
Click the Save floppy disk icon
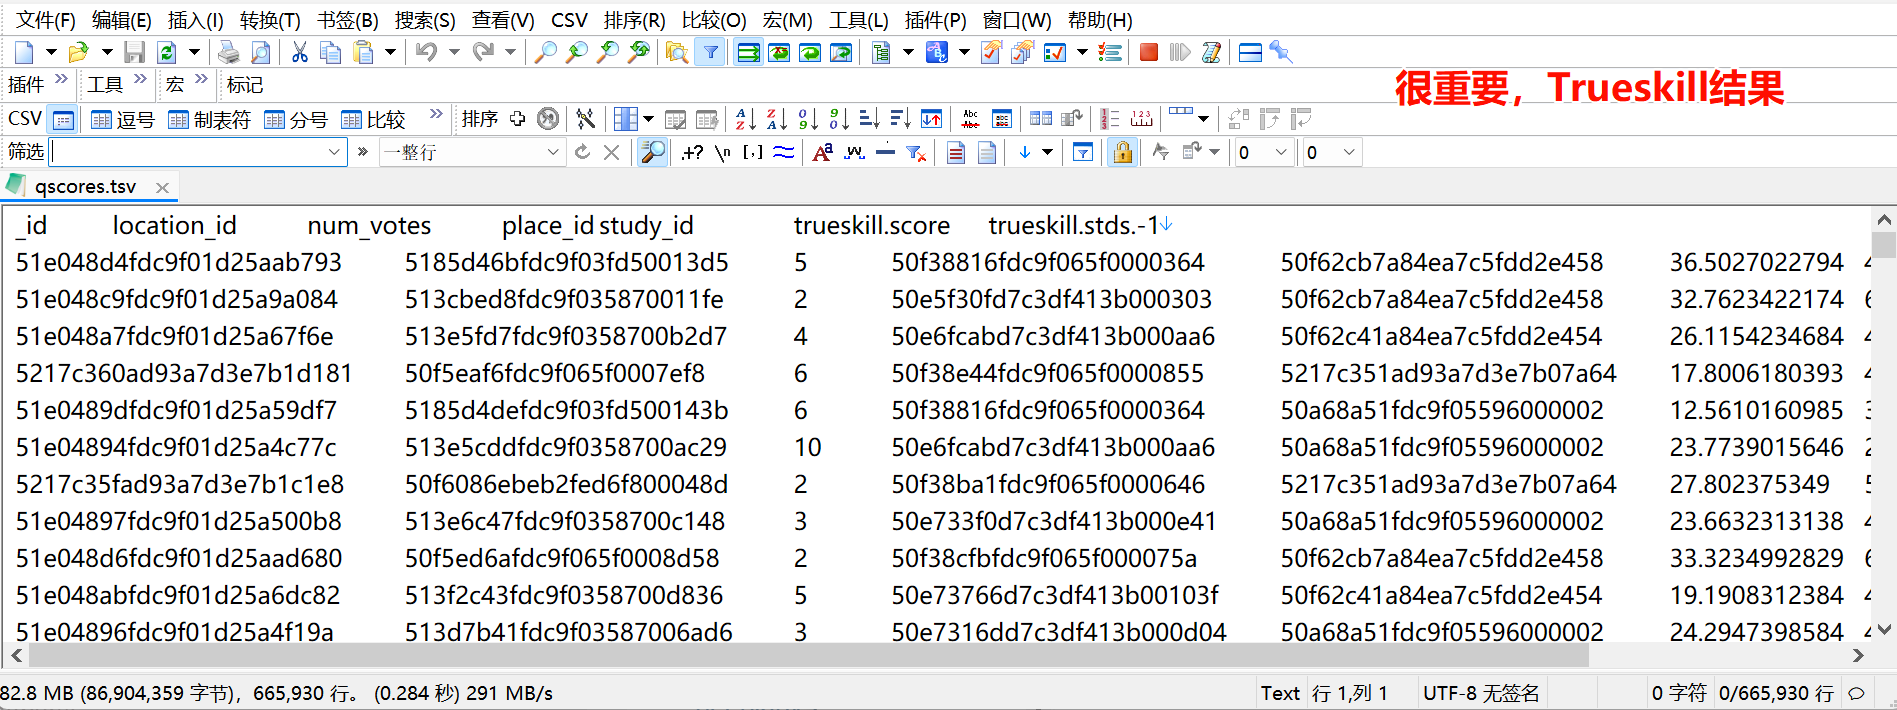[135, 53]
